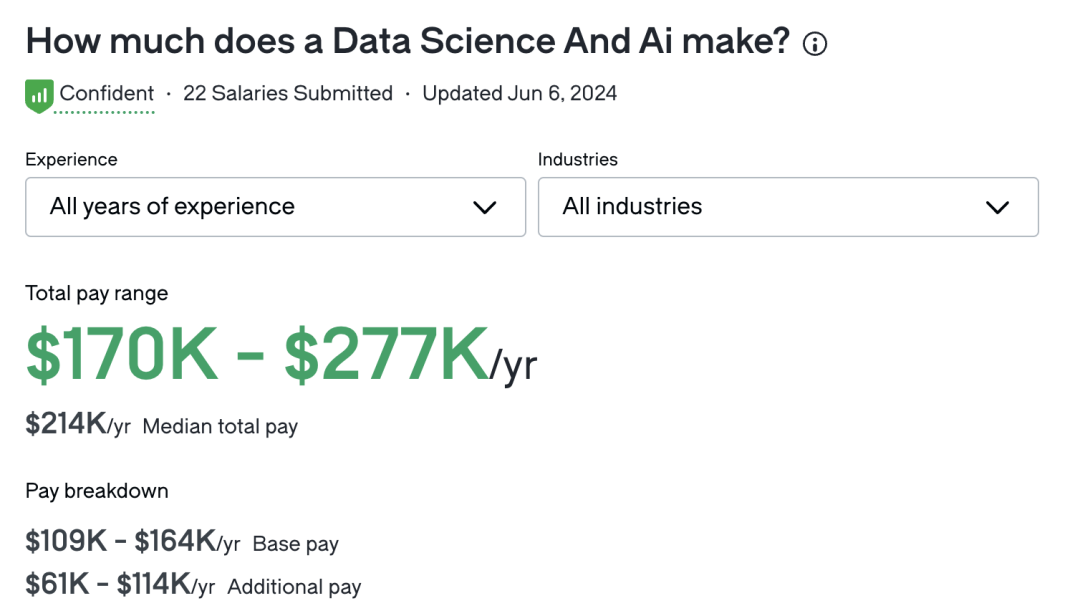Image resolution: width=1080 pixels, height=616 pixels.
Task: Click the info icon beside the heading
Action: point(815,44)
